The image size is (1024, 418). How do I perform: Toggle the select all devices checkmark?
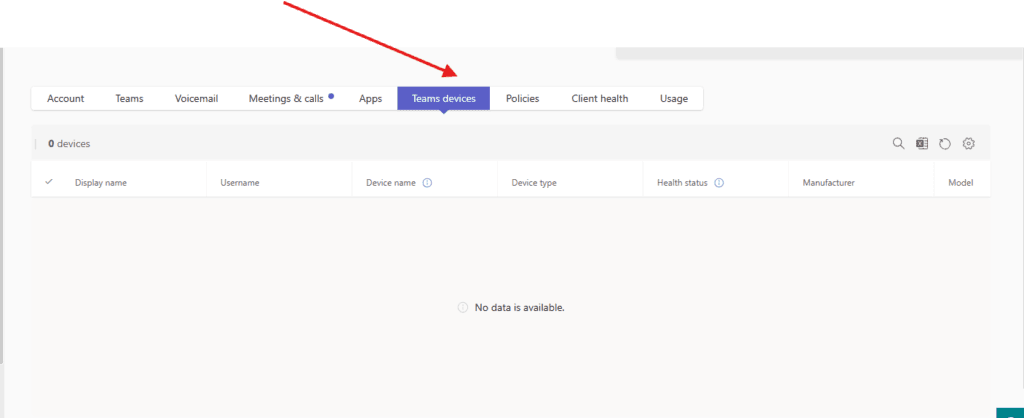pos(49,183)
